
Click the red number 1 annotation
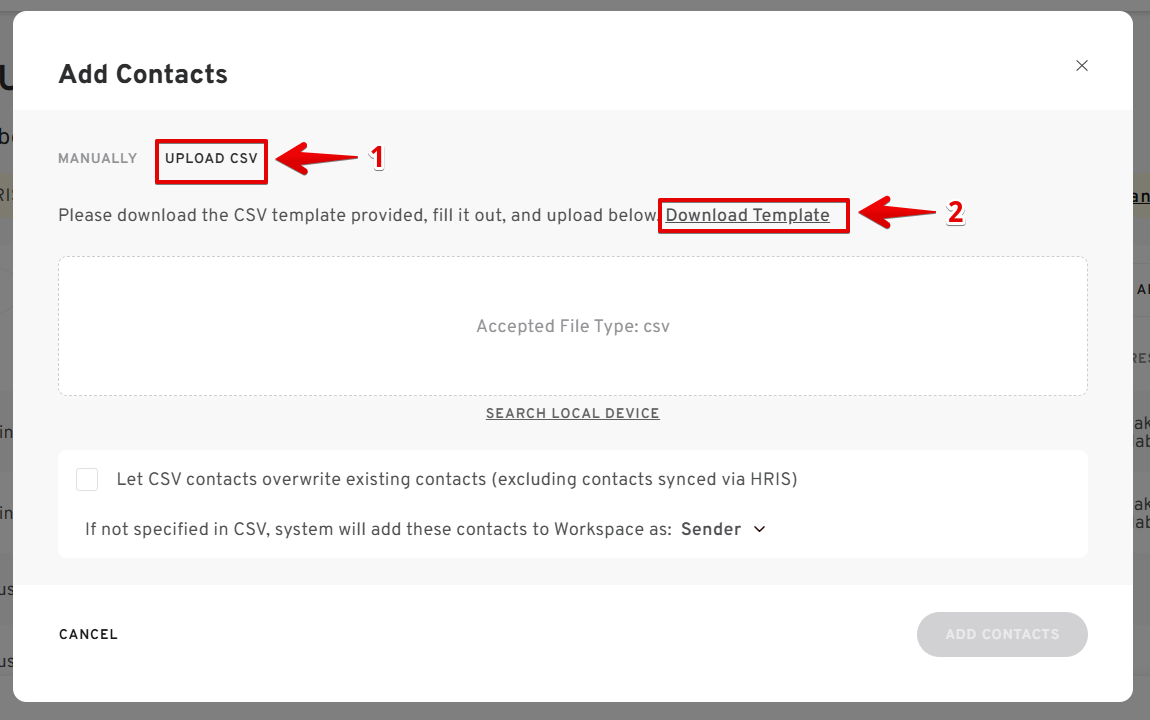click(377, 158)
